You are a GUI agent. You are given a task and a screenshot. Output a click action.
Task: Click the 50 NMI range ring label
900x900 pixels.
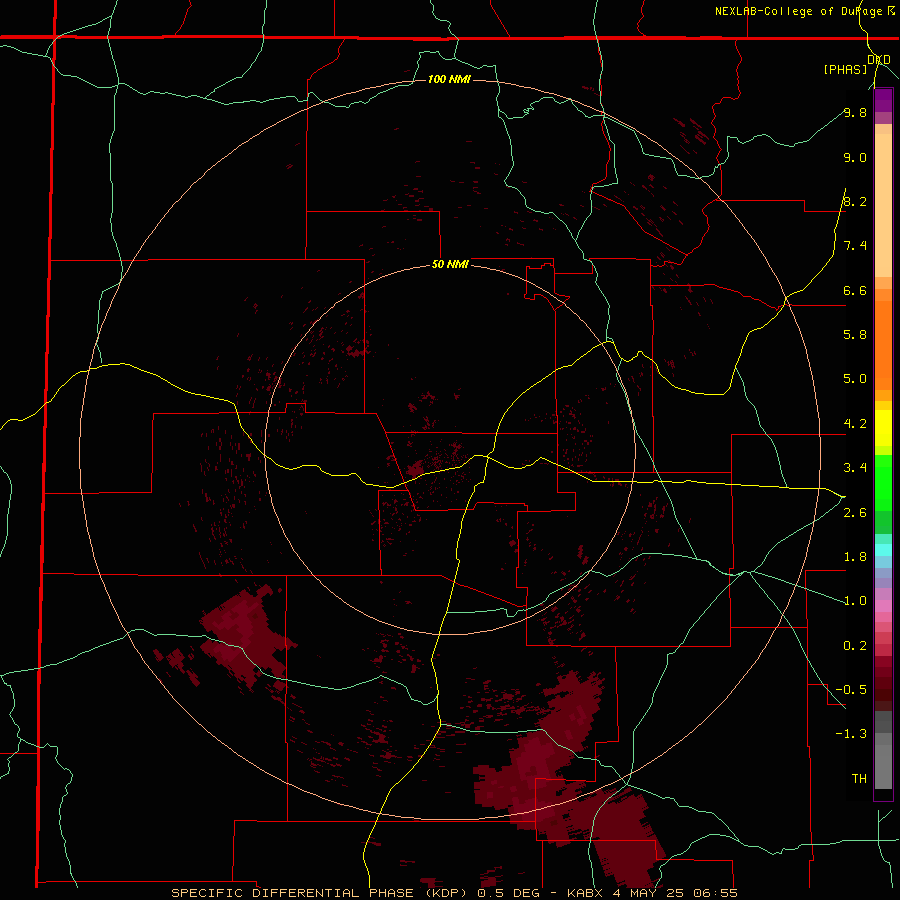[450, 265]
